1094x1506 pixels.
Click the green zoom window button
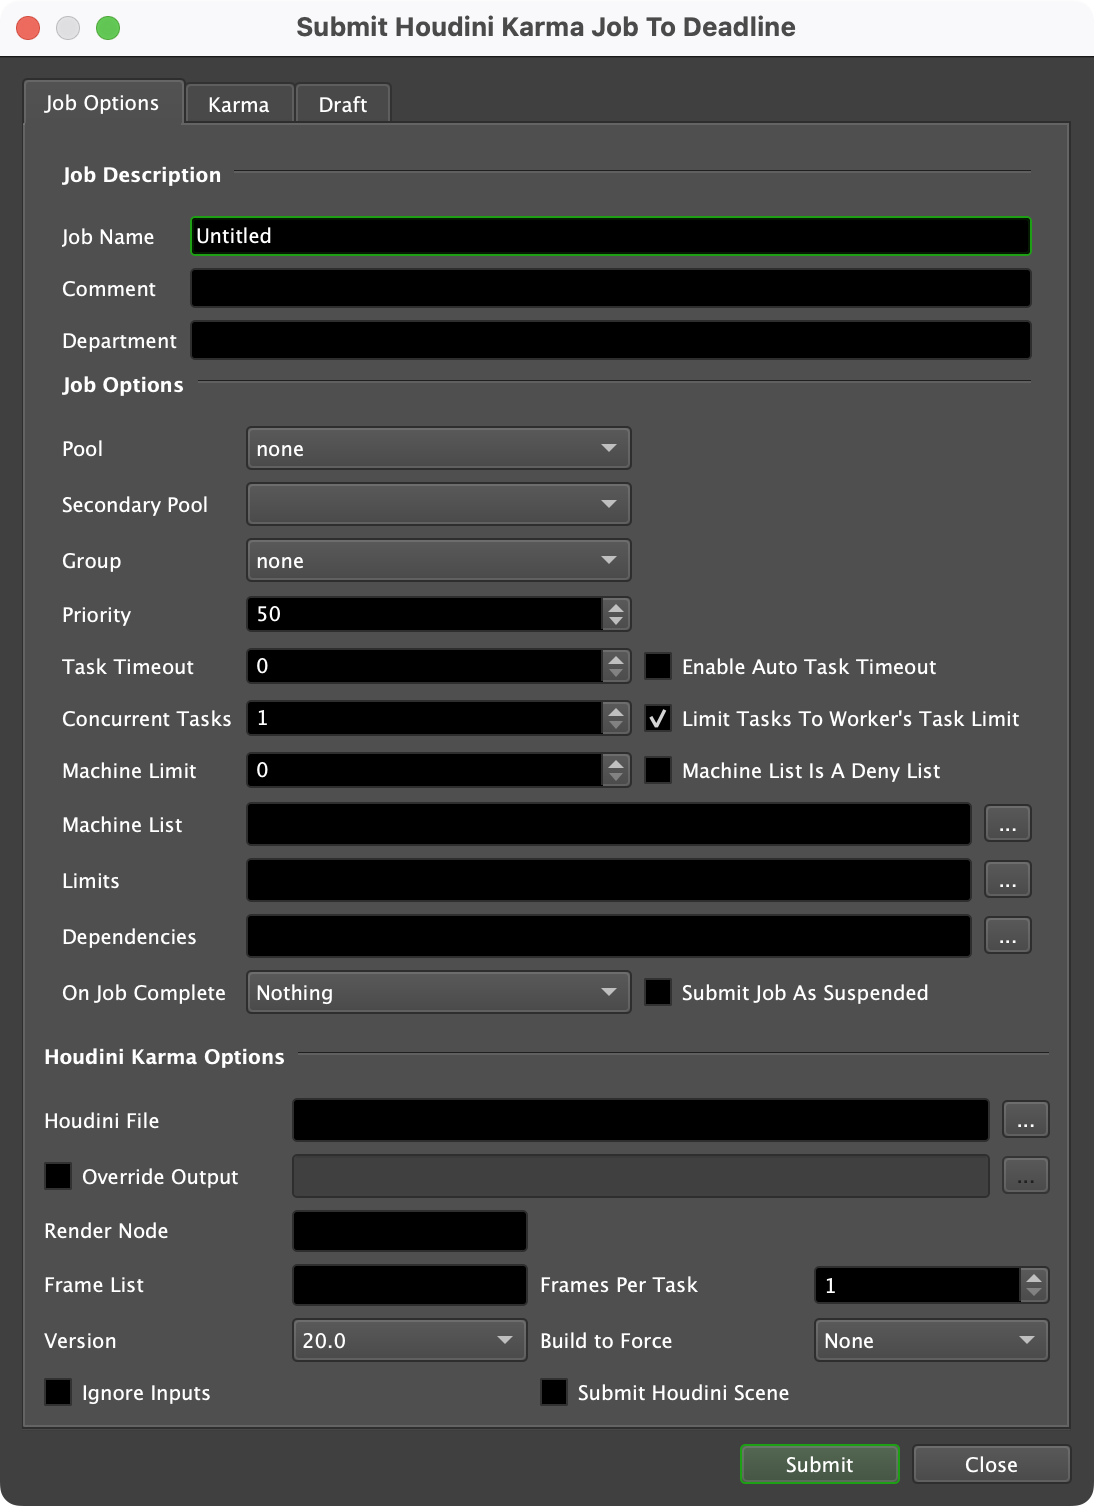108,28
